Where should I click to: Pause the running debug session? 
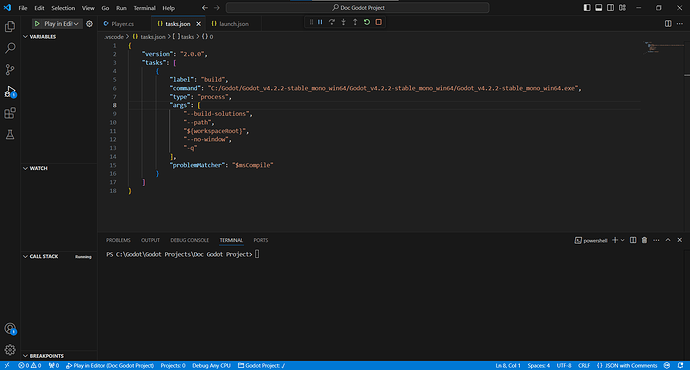[x=320, y=22]
